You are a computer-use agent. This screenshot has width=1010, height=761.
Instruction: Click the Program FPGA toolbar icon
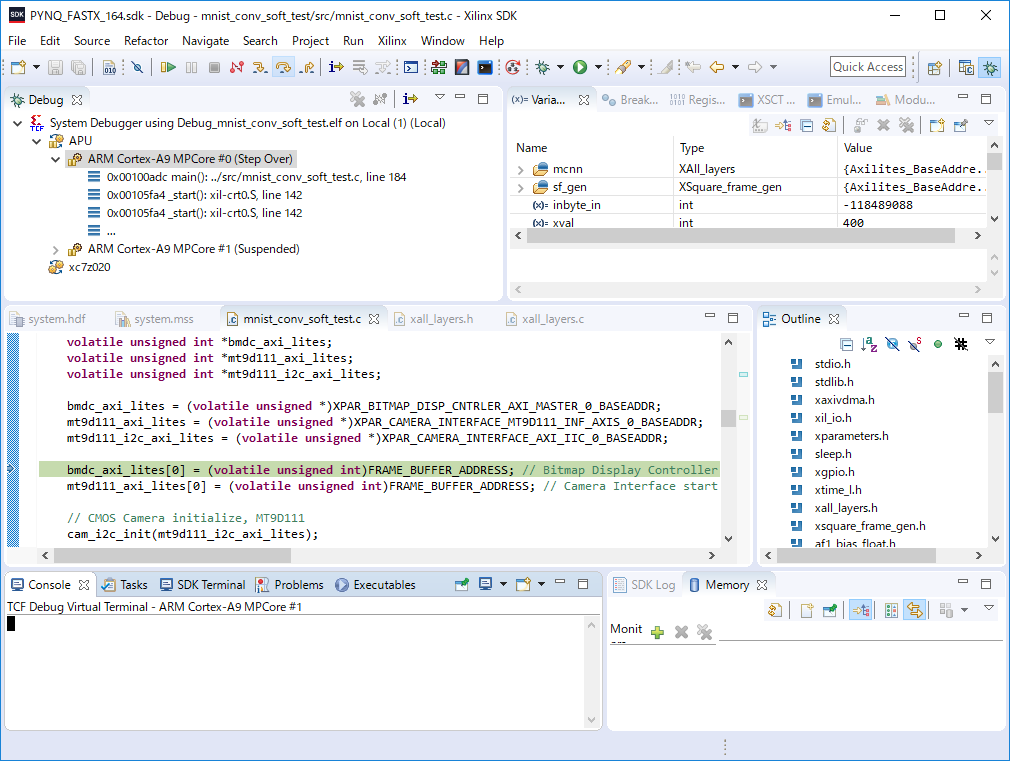439,67
